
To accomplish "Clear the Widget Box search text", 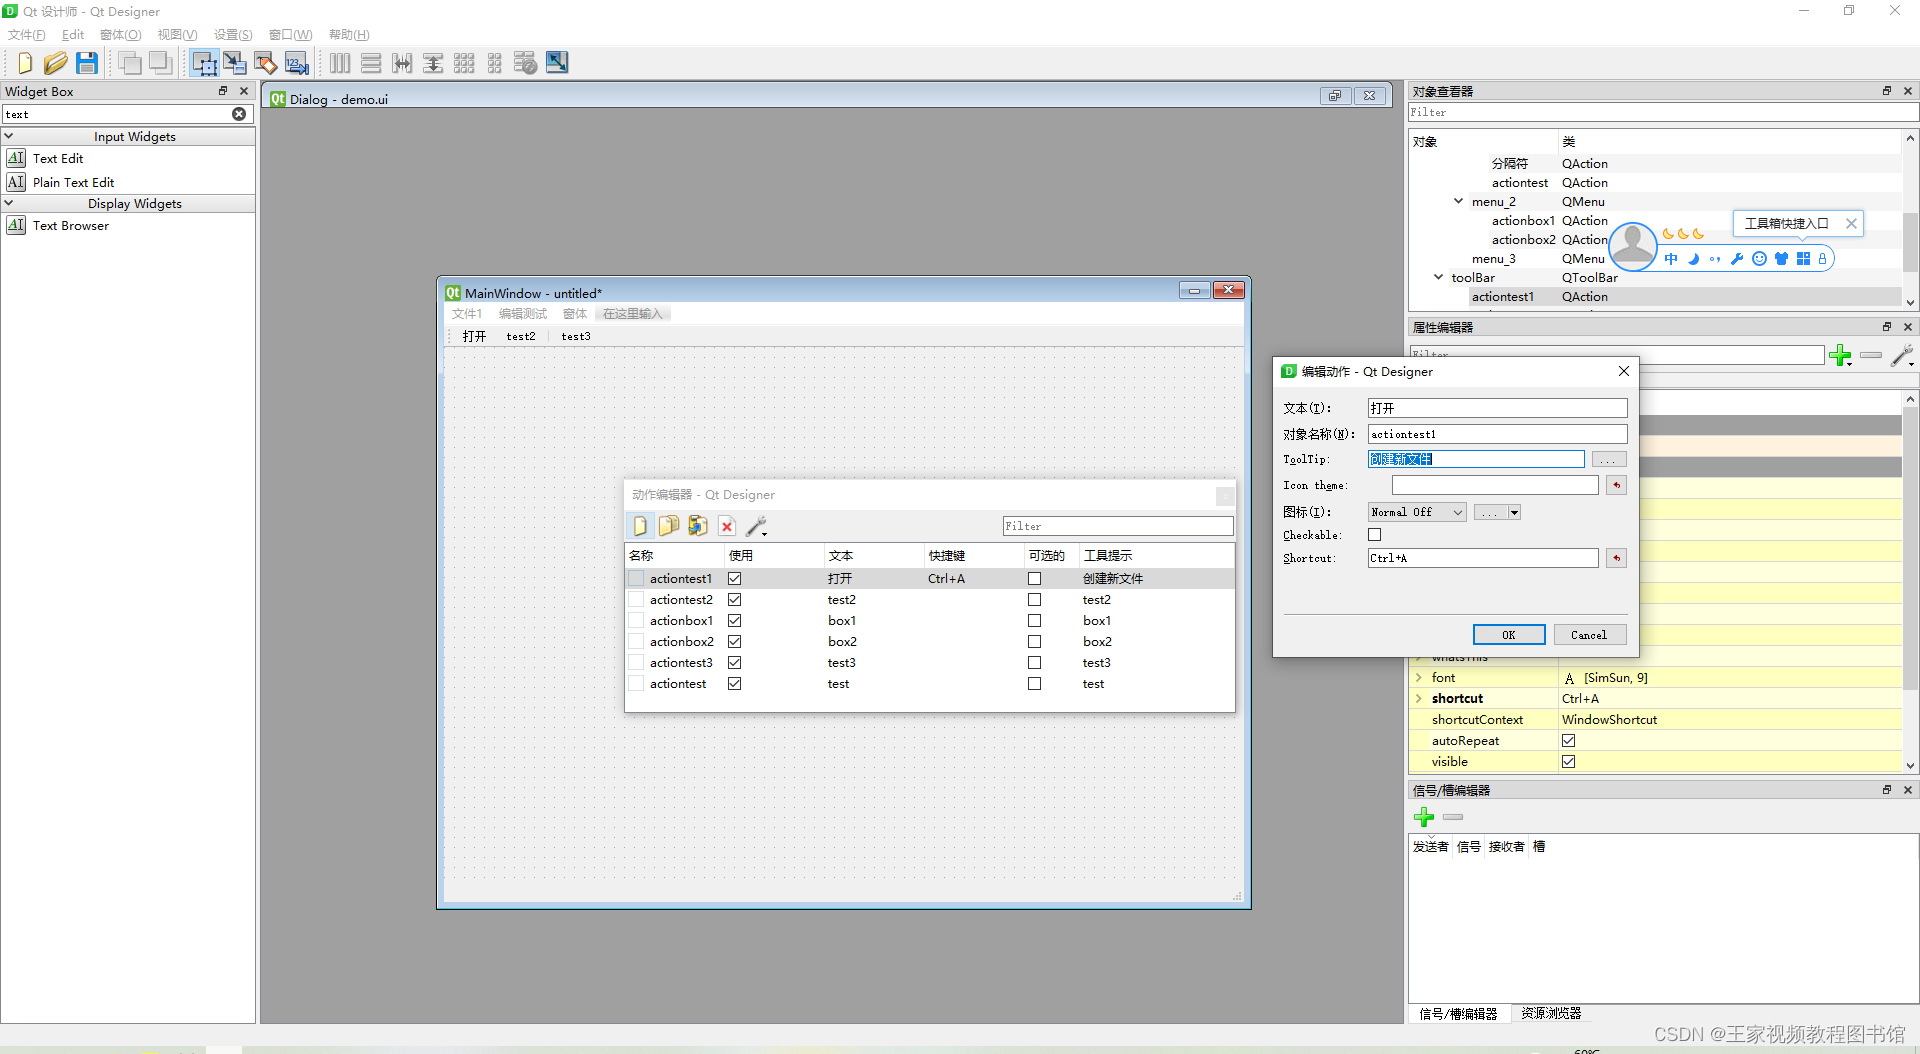I will pyautogui.click(x=239, y=114).
